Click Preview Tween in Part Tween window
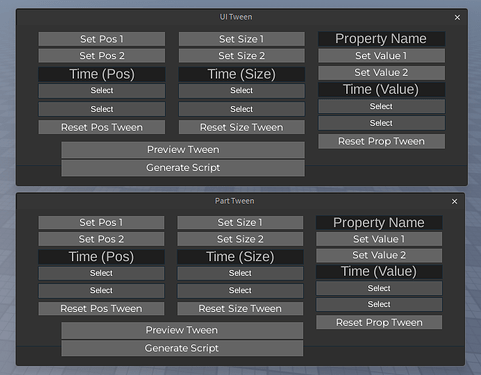The width and height of the screenshot is (481, 375). click(182, 330)
